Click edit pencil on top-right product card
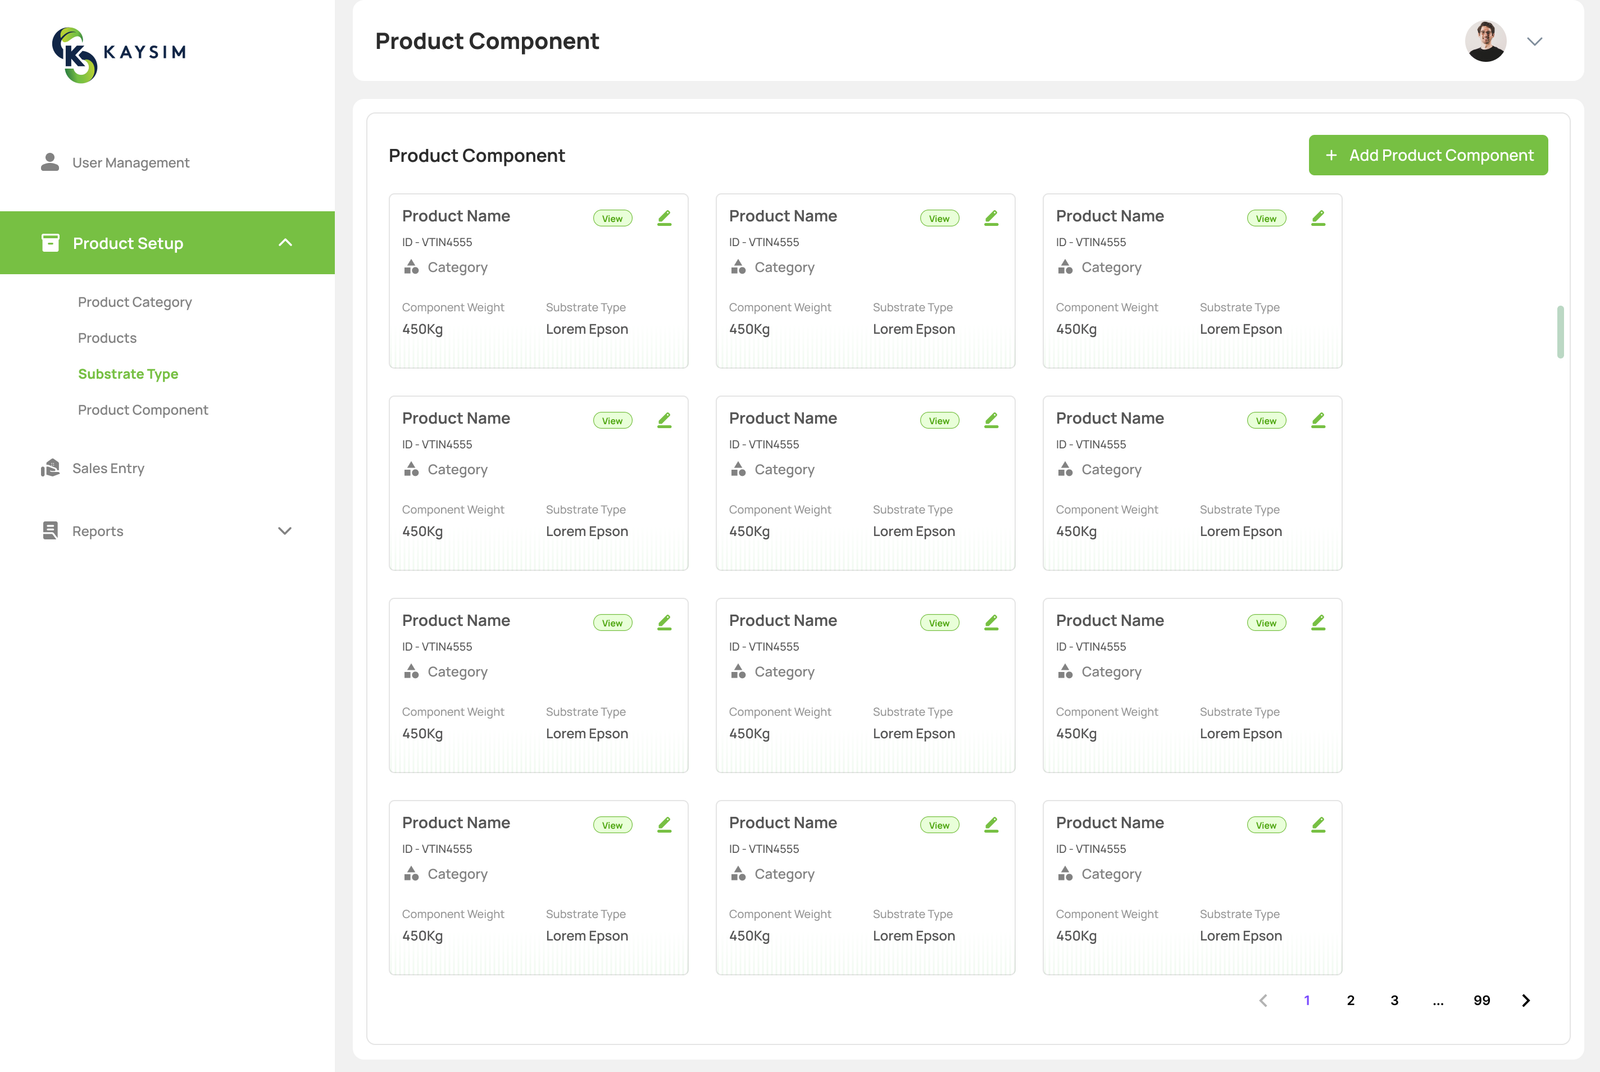The width and height of the screenshot is (1600, 1072). 1318,218
